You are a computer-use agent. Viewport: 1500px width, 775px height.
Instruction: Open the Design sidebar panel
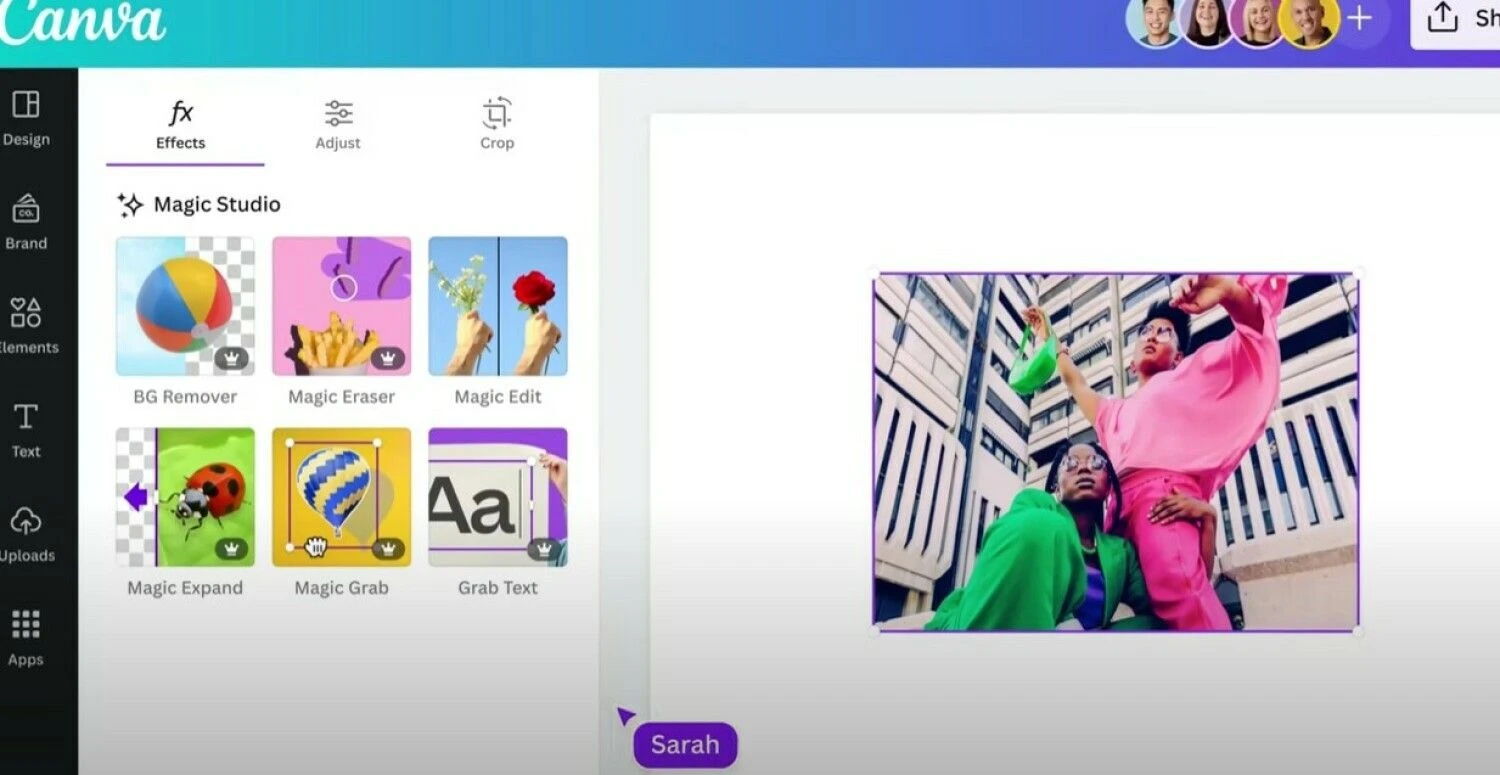coord(26,117)
